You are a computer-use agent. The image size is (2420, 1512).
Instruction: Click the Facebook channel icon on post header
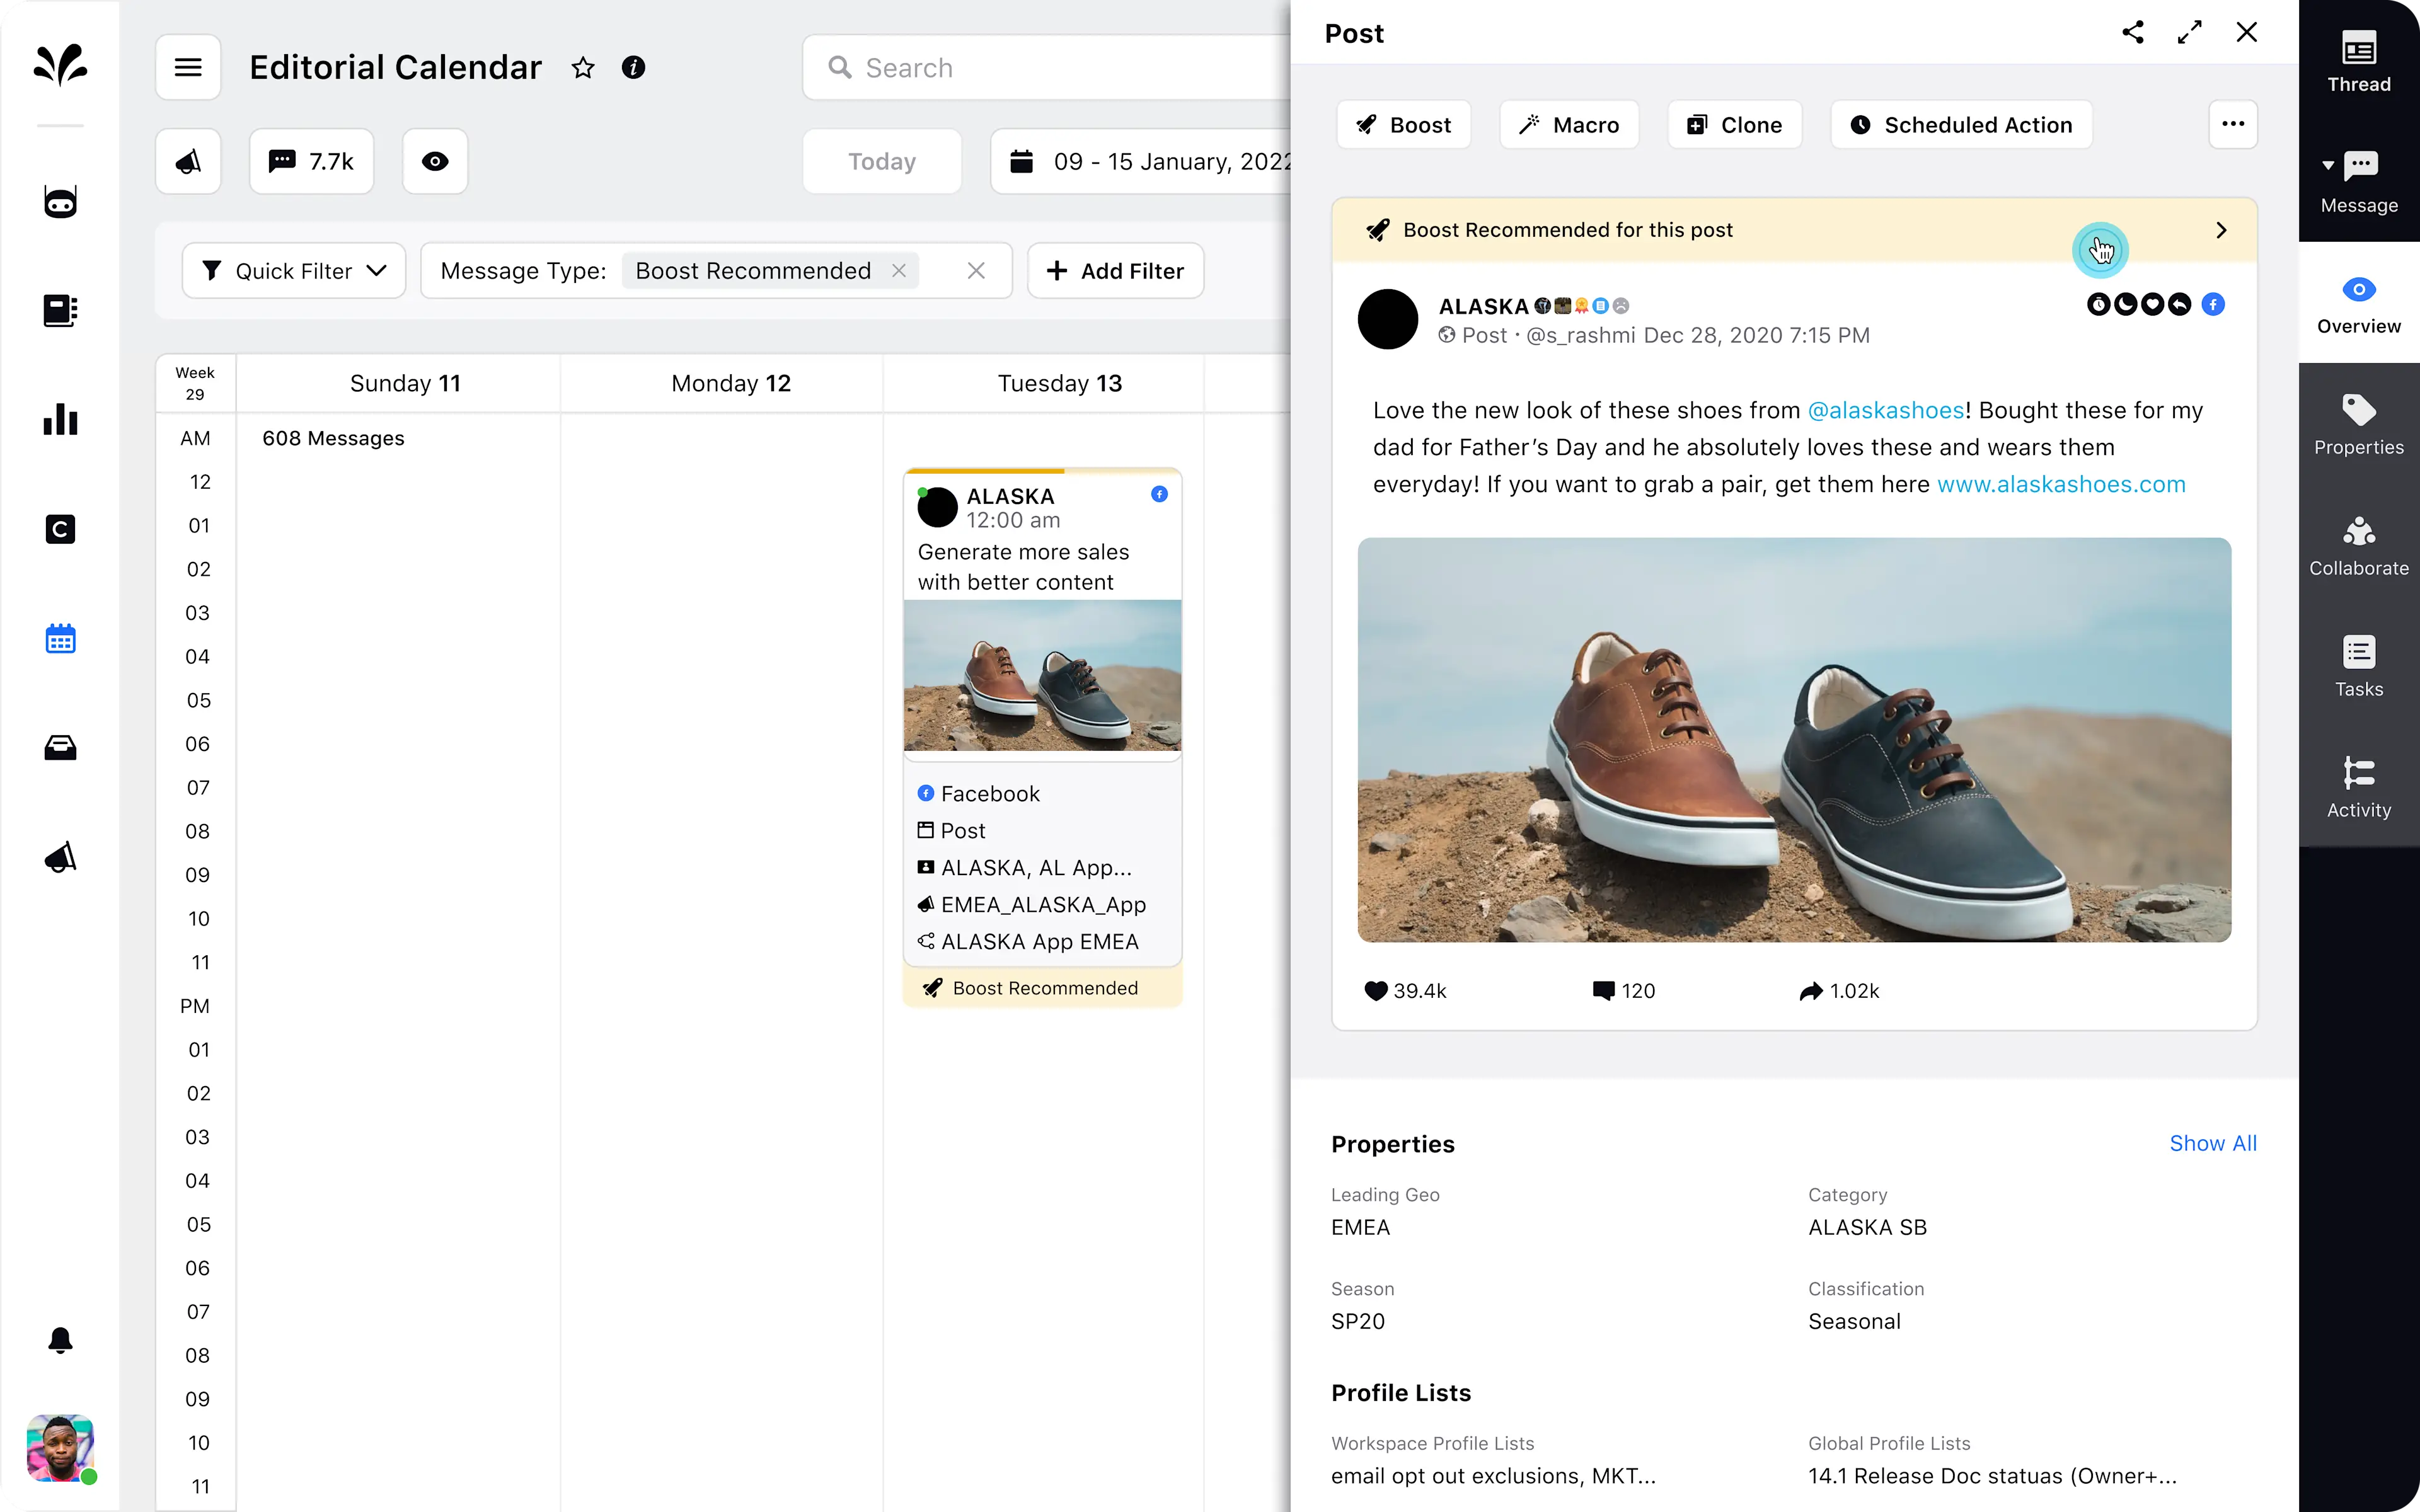(2213, 304)
